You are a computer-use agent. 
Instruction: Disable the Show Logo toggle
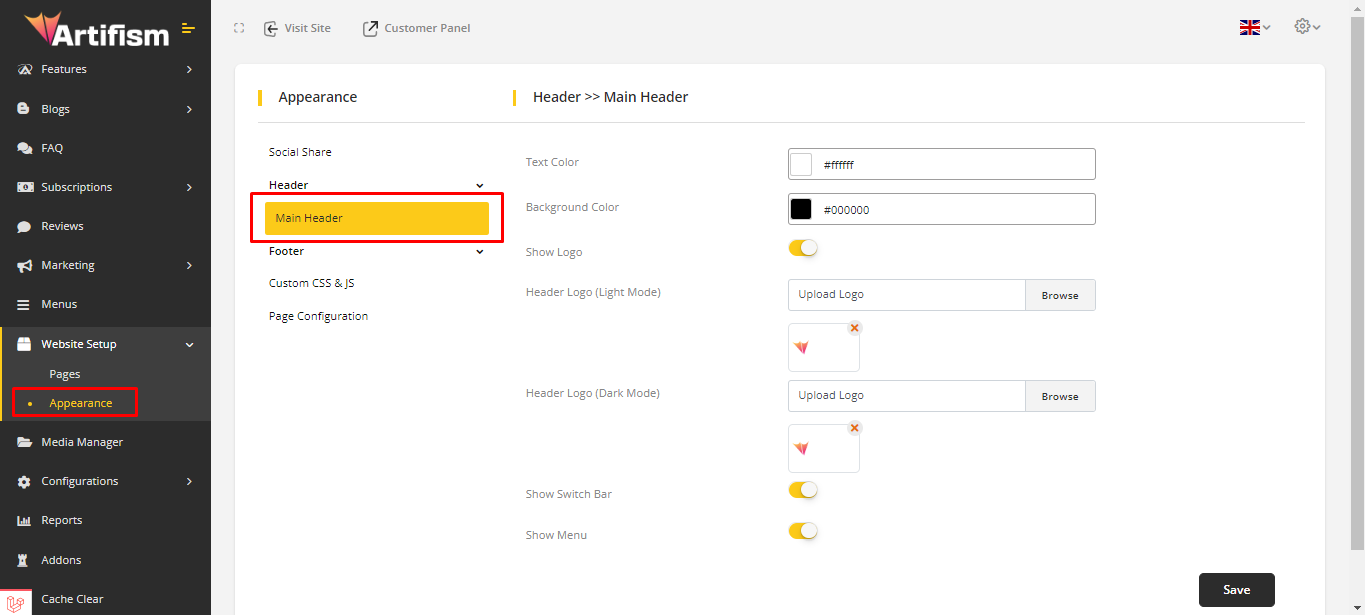point(803,248)
